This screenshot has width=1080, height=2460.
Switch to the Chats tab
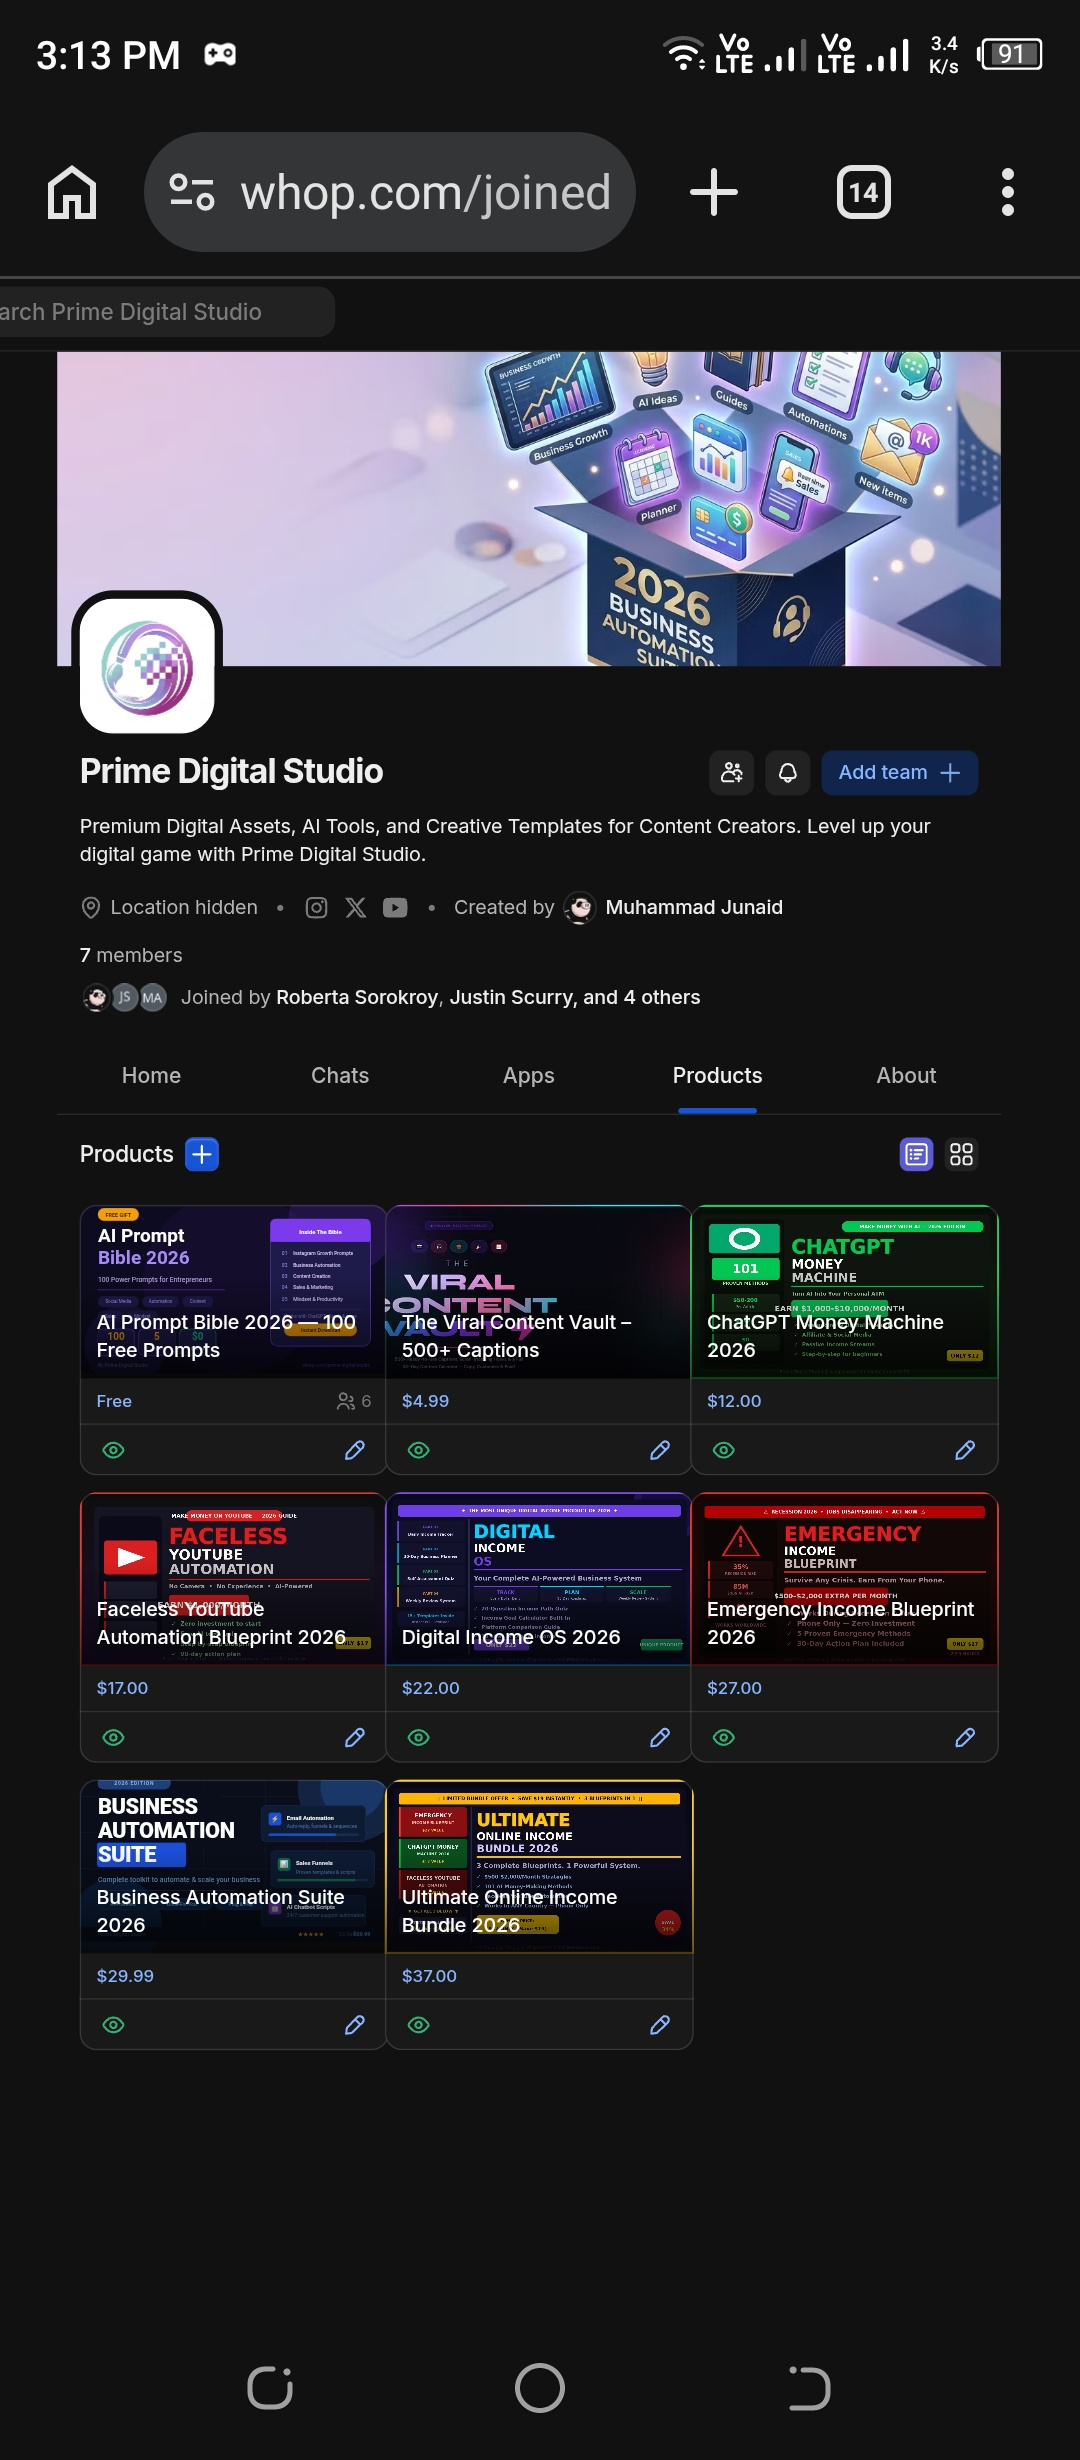(x=340, y=1076)
